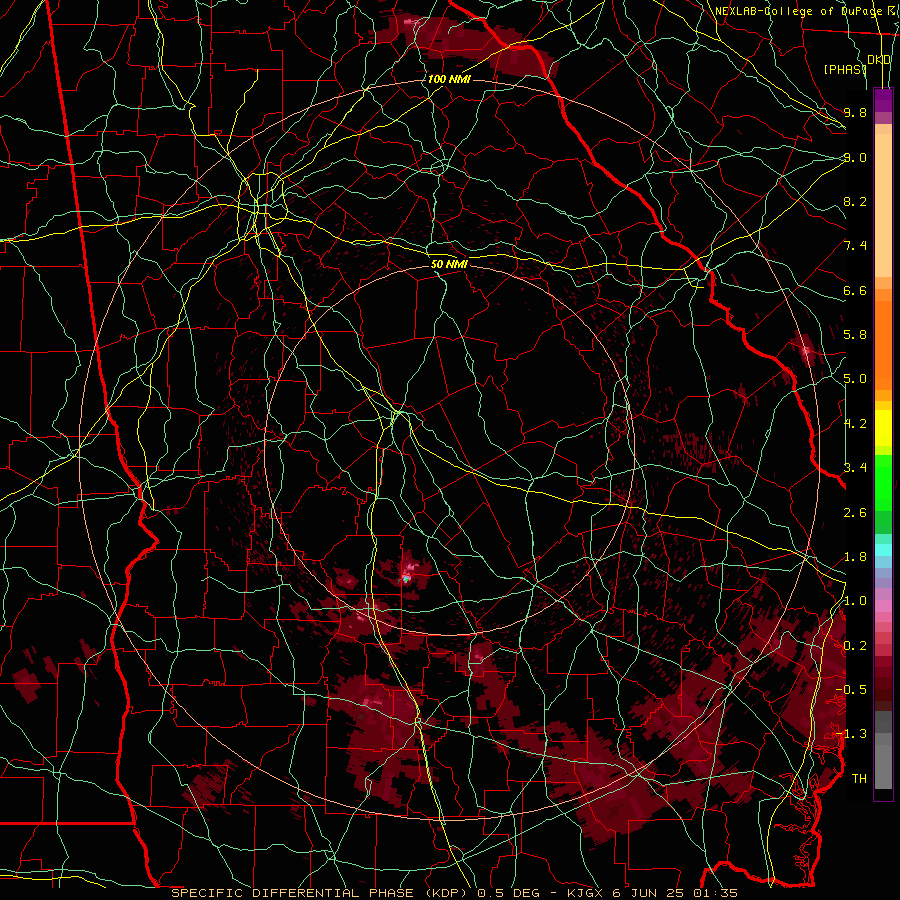Image resolution: width=900 pixels, height=900 pixels.
Task: Click the "100 NMI" range ring label
Action: [x=449, y=79]
